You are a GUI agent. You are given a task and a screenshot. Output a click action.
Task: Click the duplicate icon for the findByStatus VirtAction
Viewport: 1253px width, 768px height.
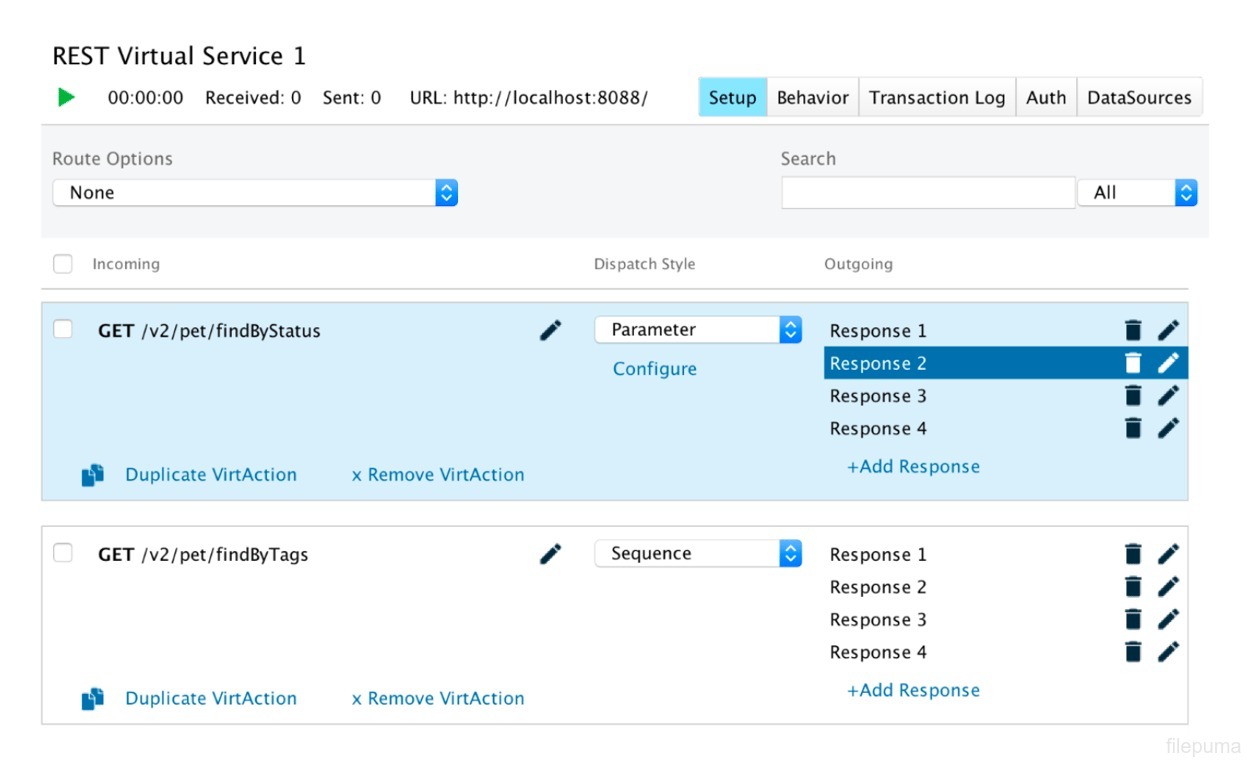coord(93,475)
